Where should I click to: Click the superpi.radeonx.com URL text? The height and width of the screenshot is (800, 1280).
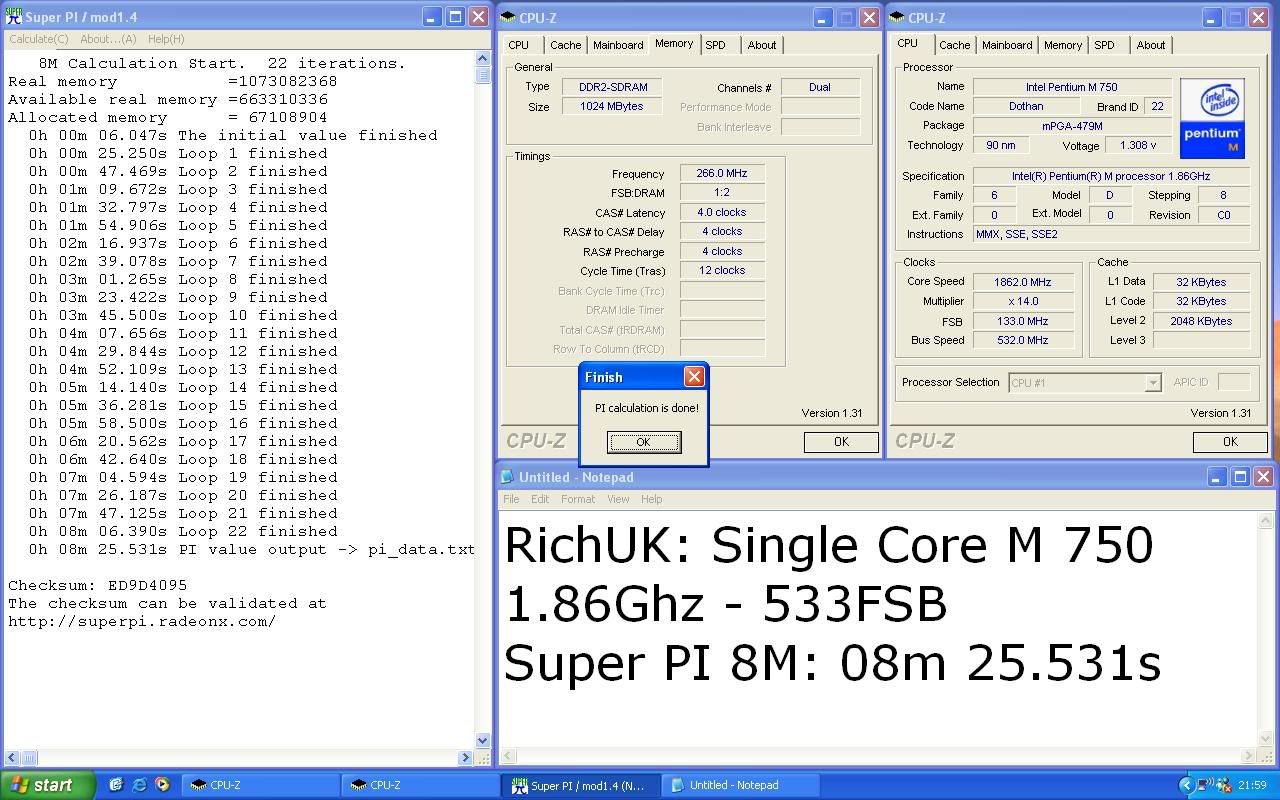(x=142, y=621)
